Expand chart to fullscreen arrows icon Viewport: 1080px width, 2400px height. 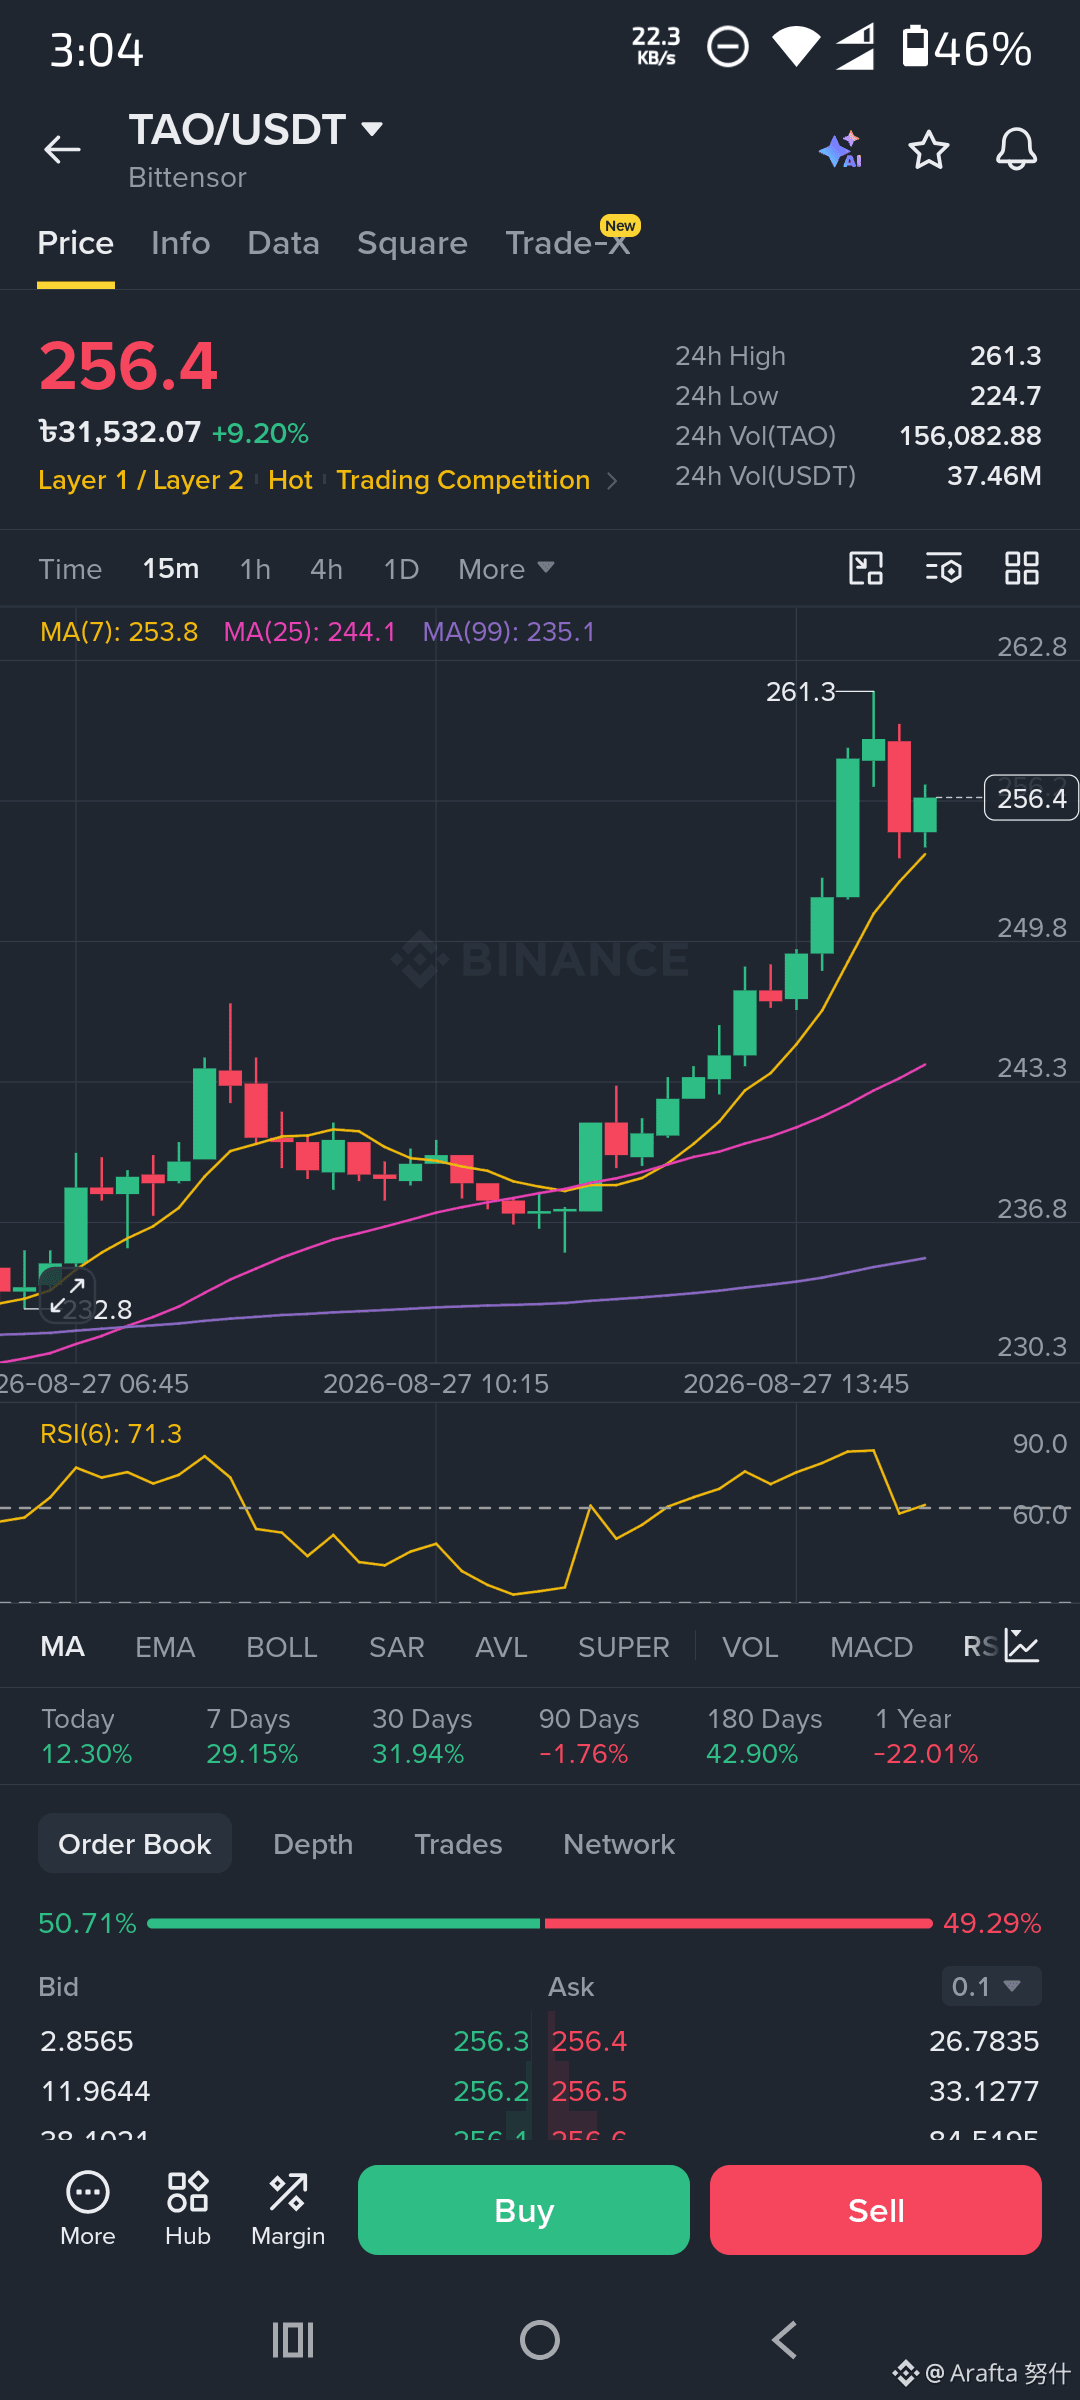coord(67,1296)
